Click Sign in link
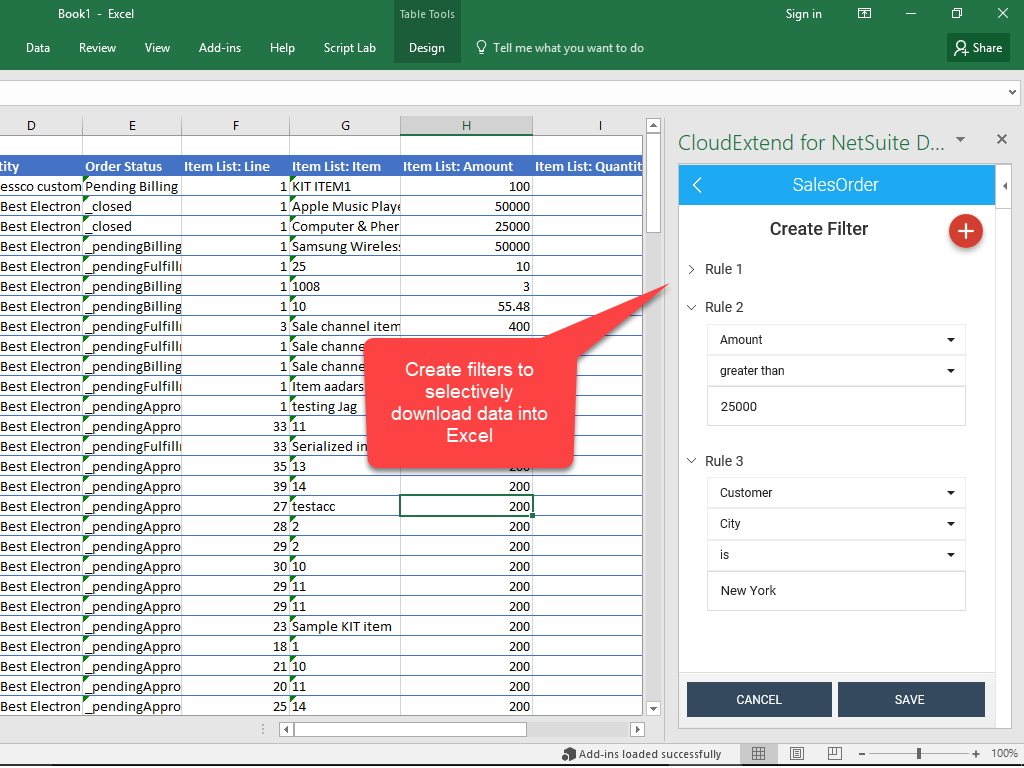The image size is (1024, 768). point(803,14)
